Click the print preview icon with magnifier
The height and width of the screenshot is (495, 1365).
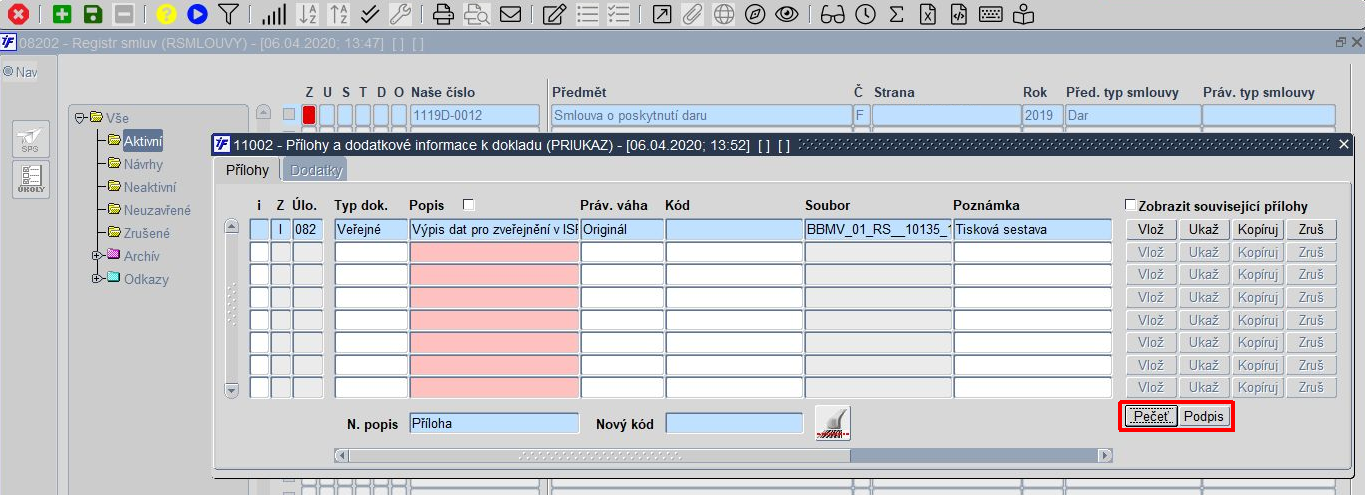pyautogui.click(x=476, y=14)
